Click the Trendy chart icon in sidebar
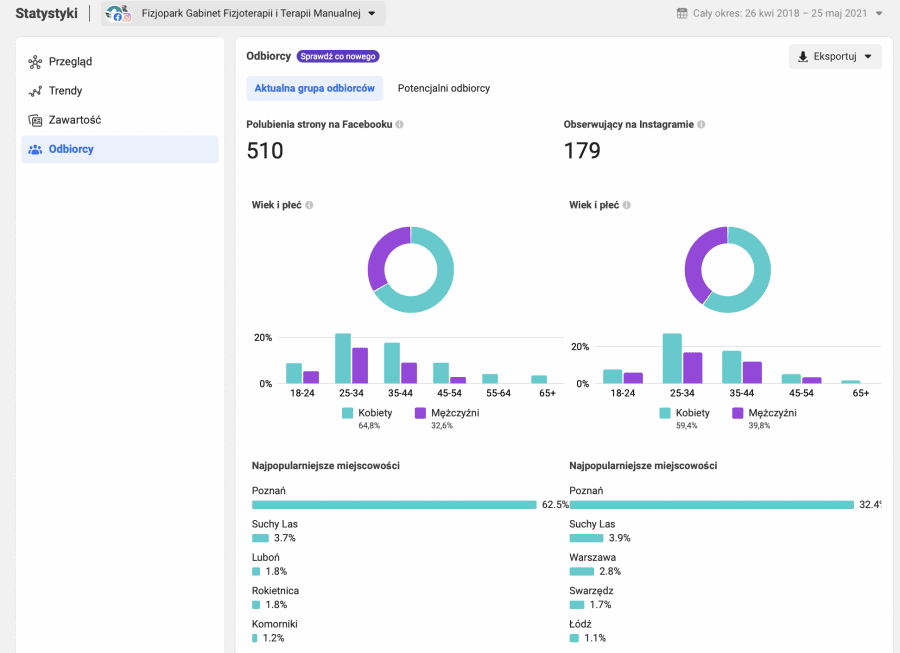 tap(35, 91)
